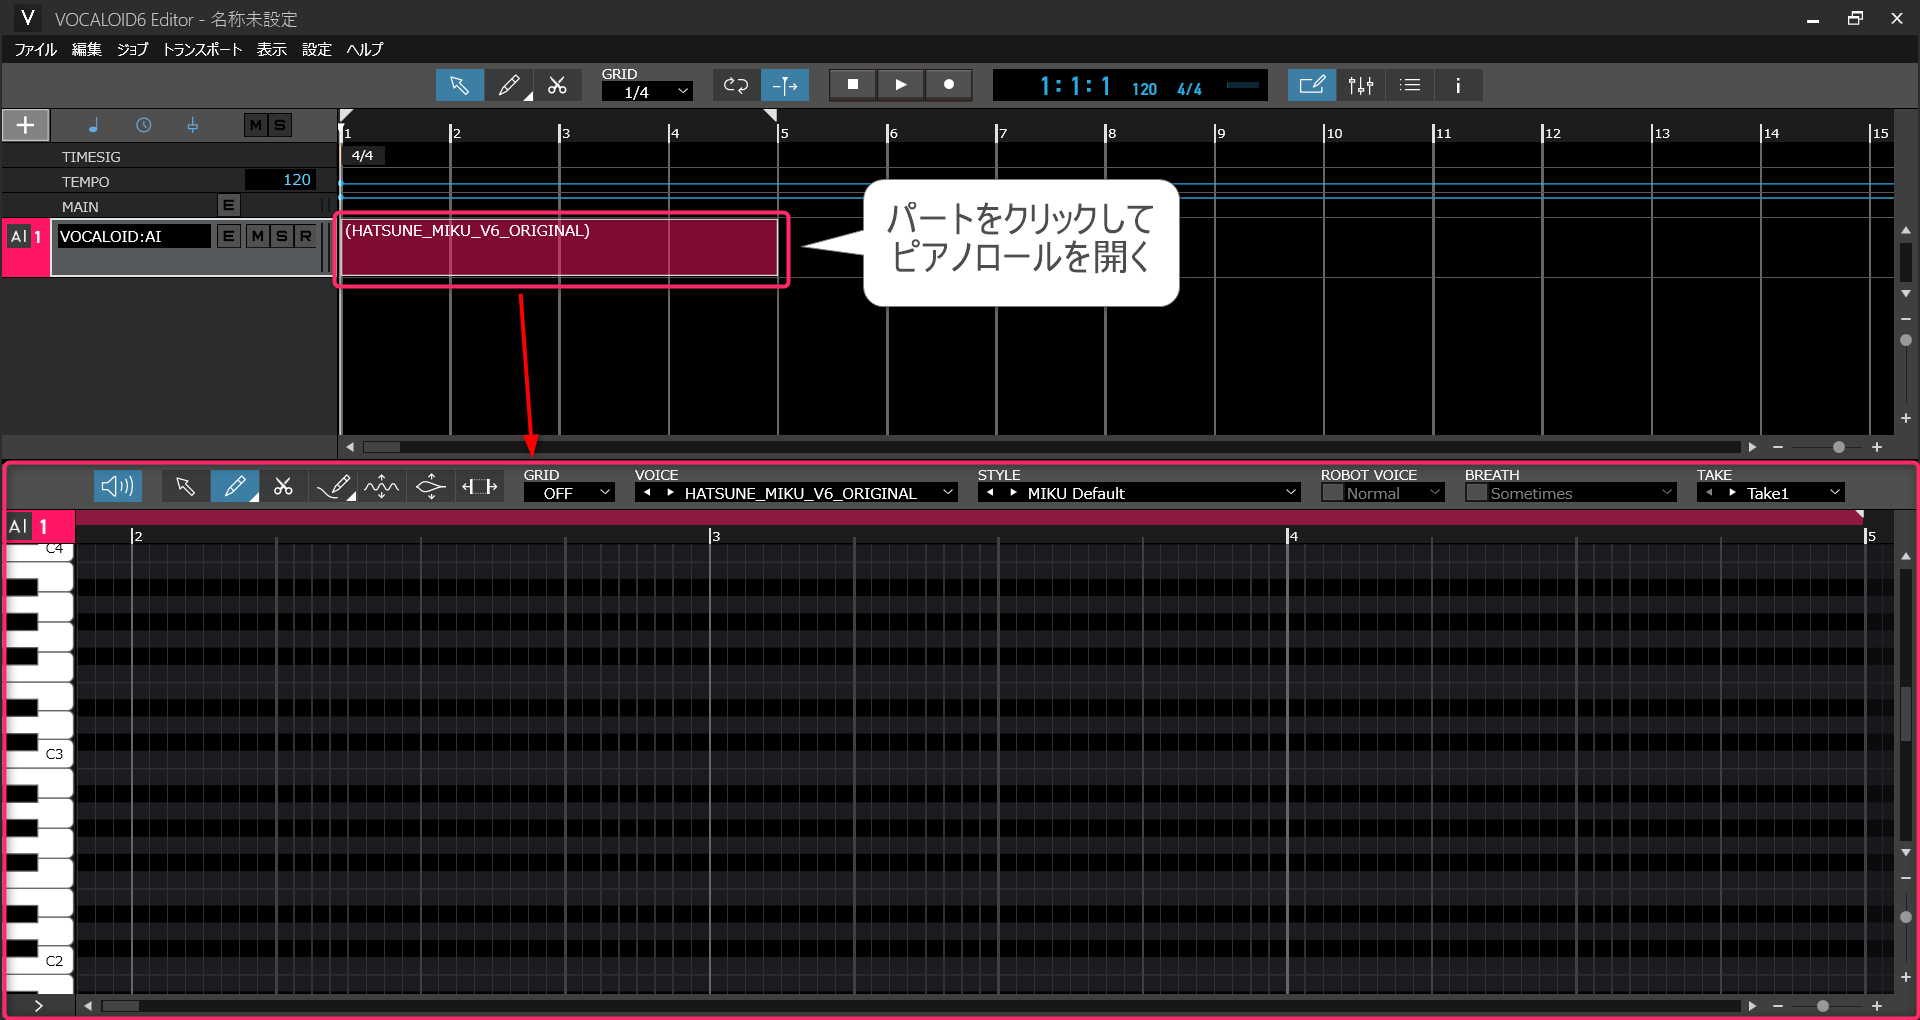Image resolution: width=1920 pixels, height=1020 pixels.
Task: Select the pencil tool in piano roll
Action: click(x=235, y=486)
